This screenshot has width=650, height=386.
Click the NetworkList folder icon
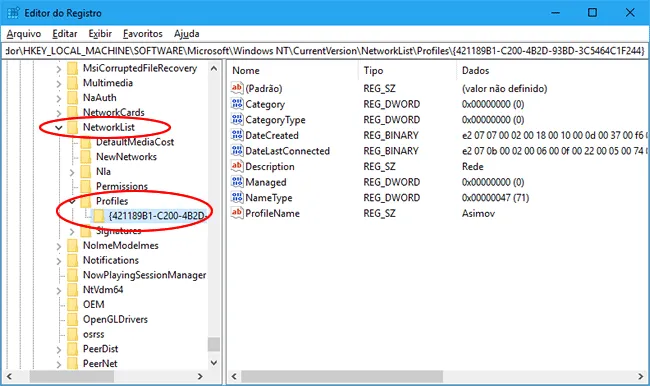coord(73,127)
